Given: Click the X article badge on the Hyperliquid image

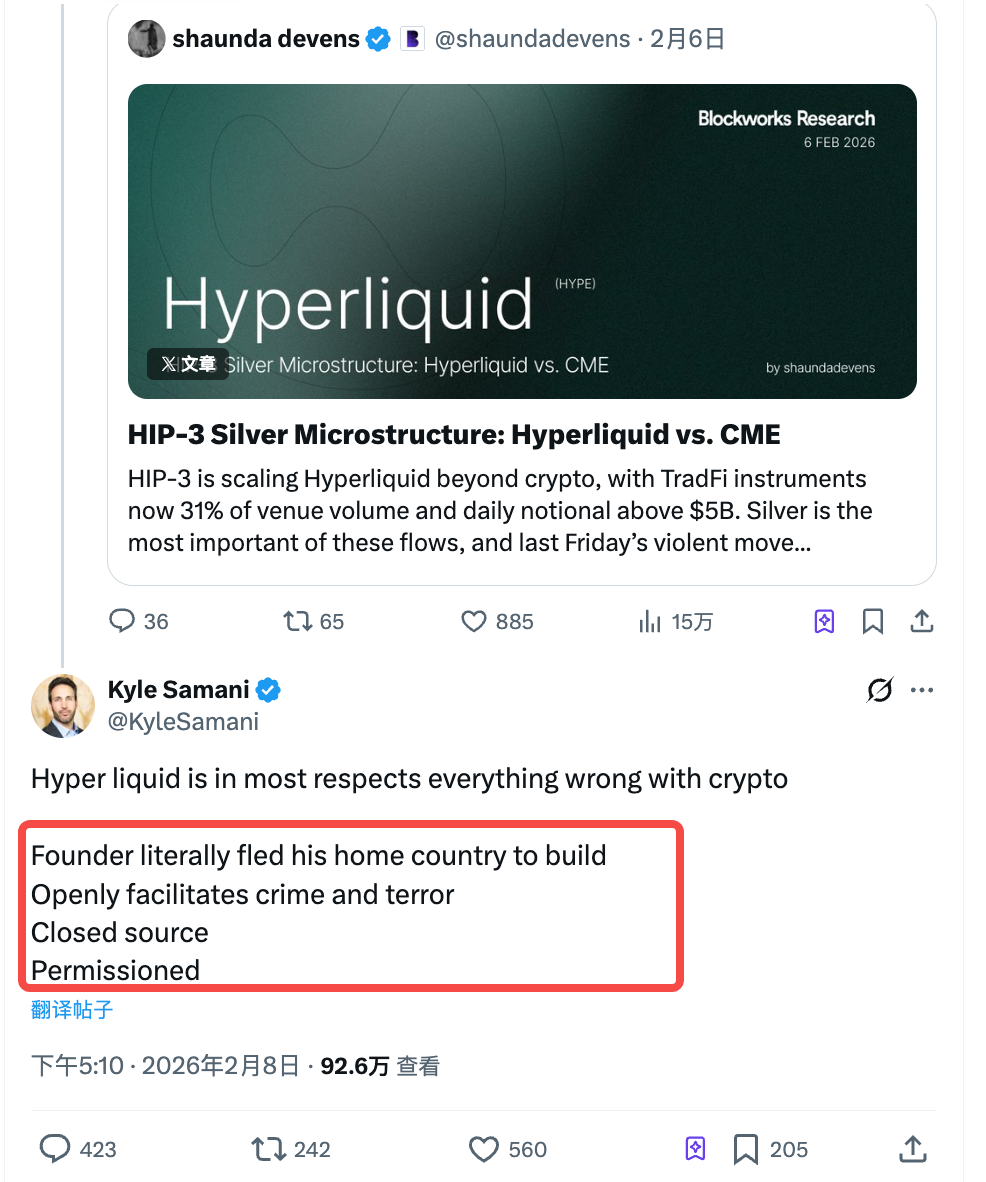Looking at the screenshot, I should coord(186,364).
